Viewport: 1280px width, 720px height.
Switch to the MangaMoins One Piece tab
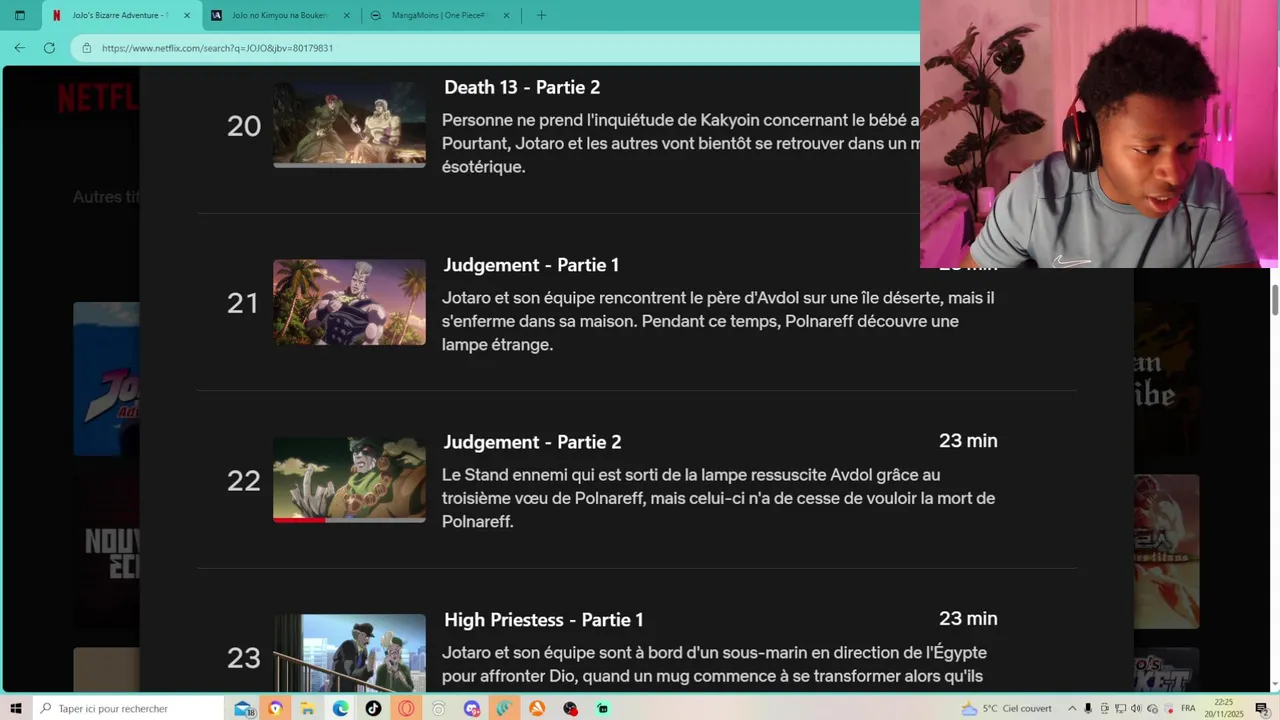click(x=440, y=15)
